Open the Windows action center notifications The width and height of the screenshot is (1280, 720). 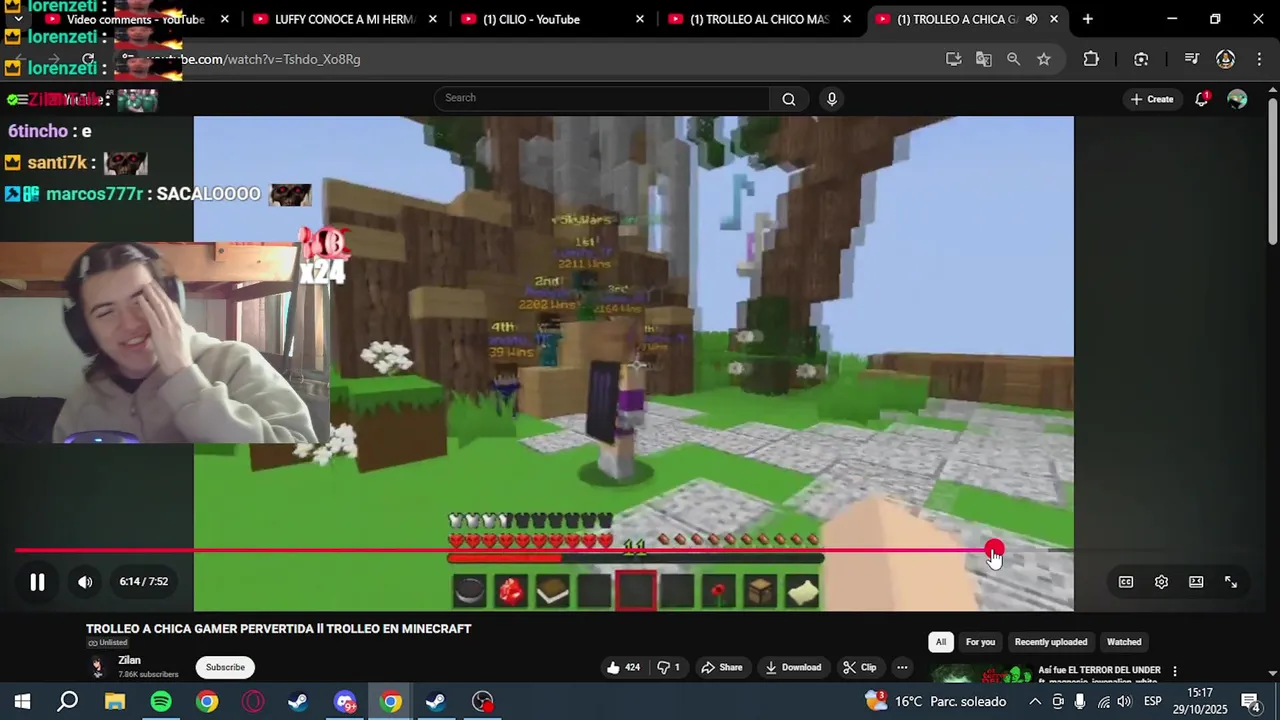click(1250, 702)
